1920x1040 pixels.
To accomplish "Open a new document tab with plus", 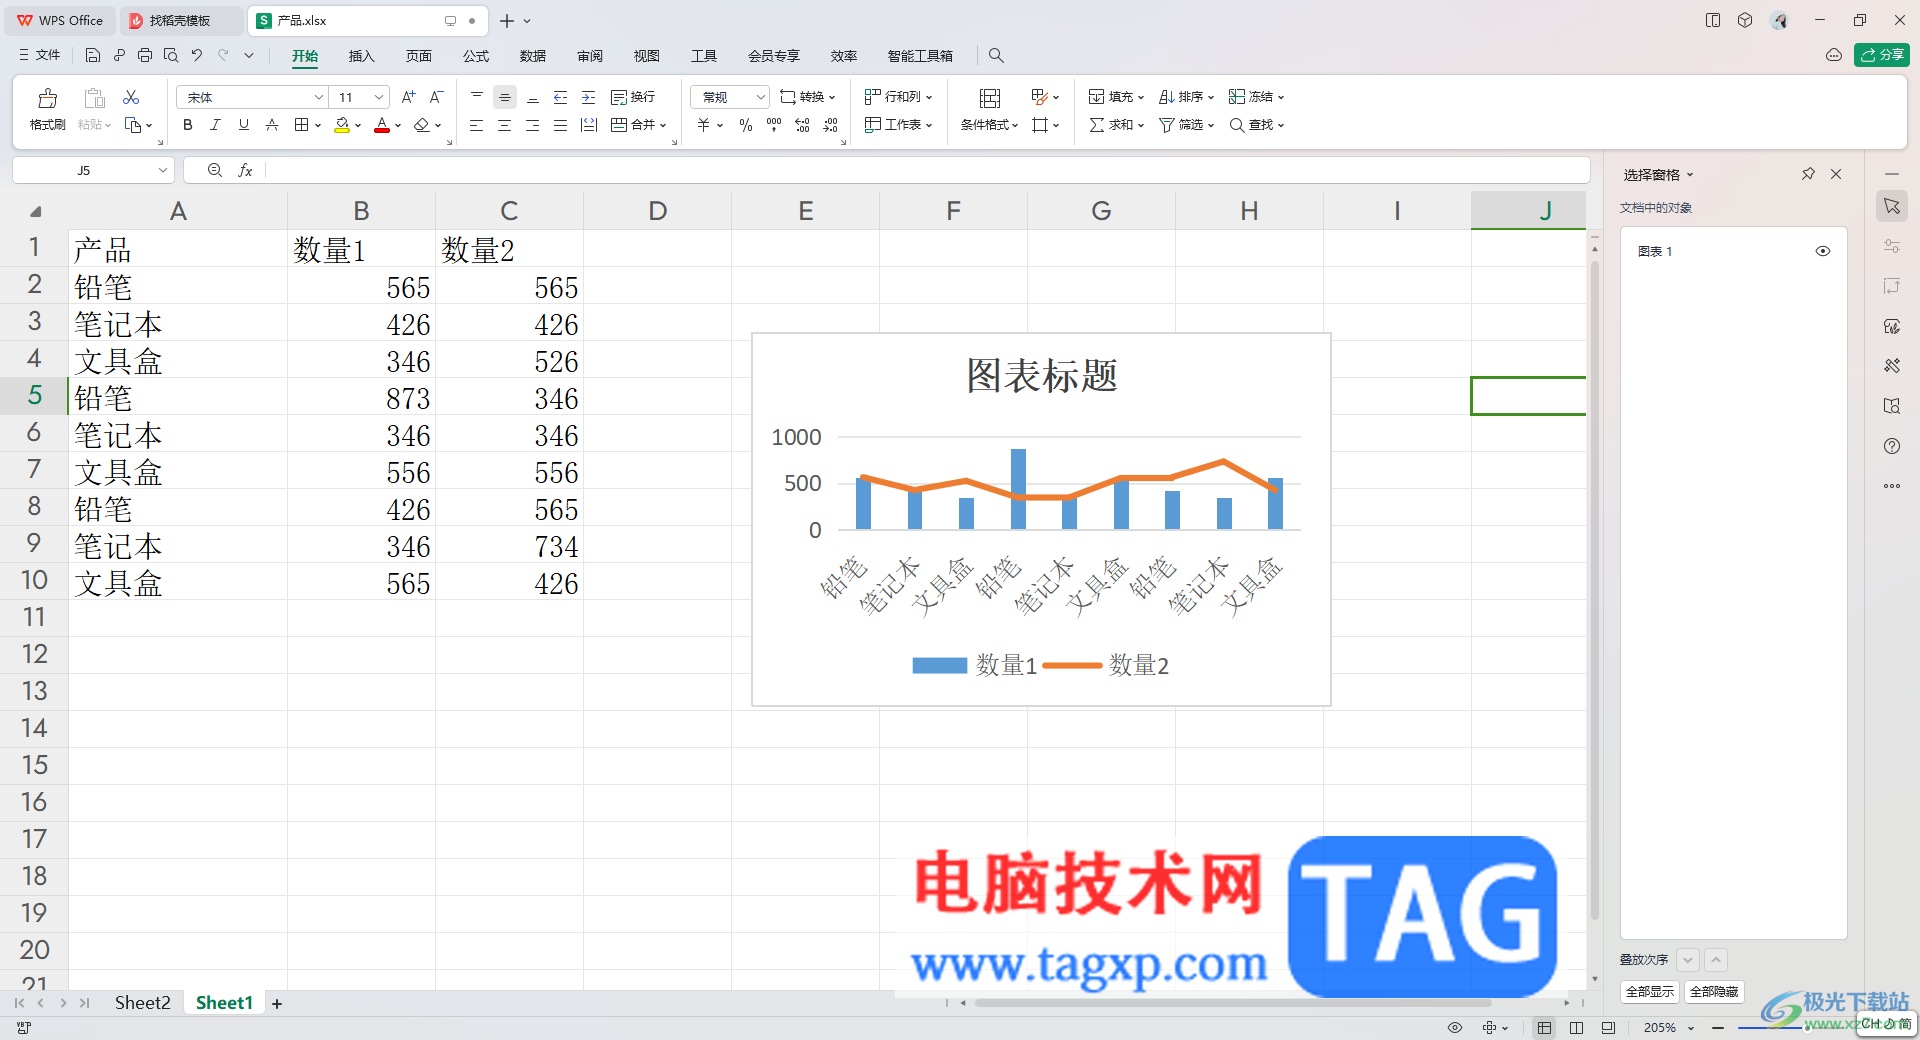I will [507, 21].
